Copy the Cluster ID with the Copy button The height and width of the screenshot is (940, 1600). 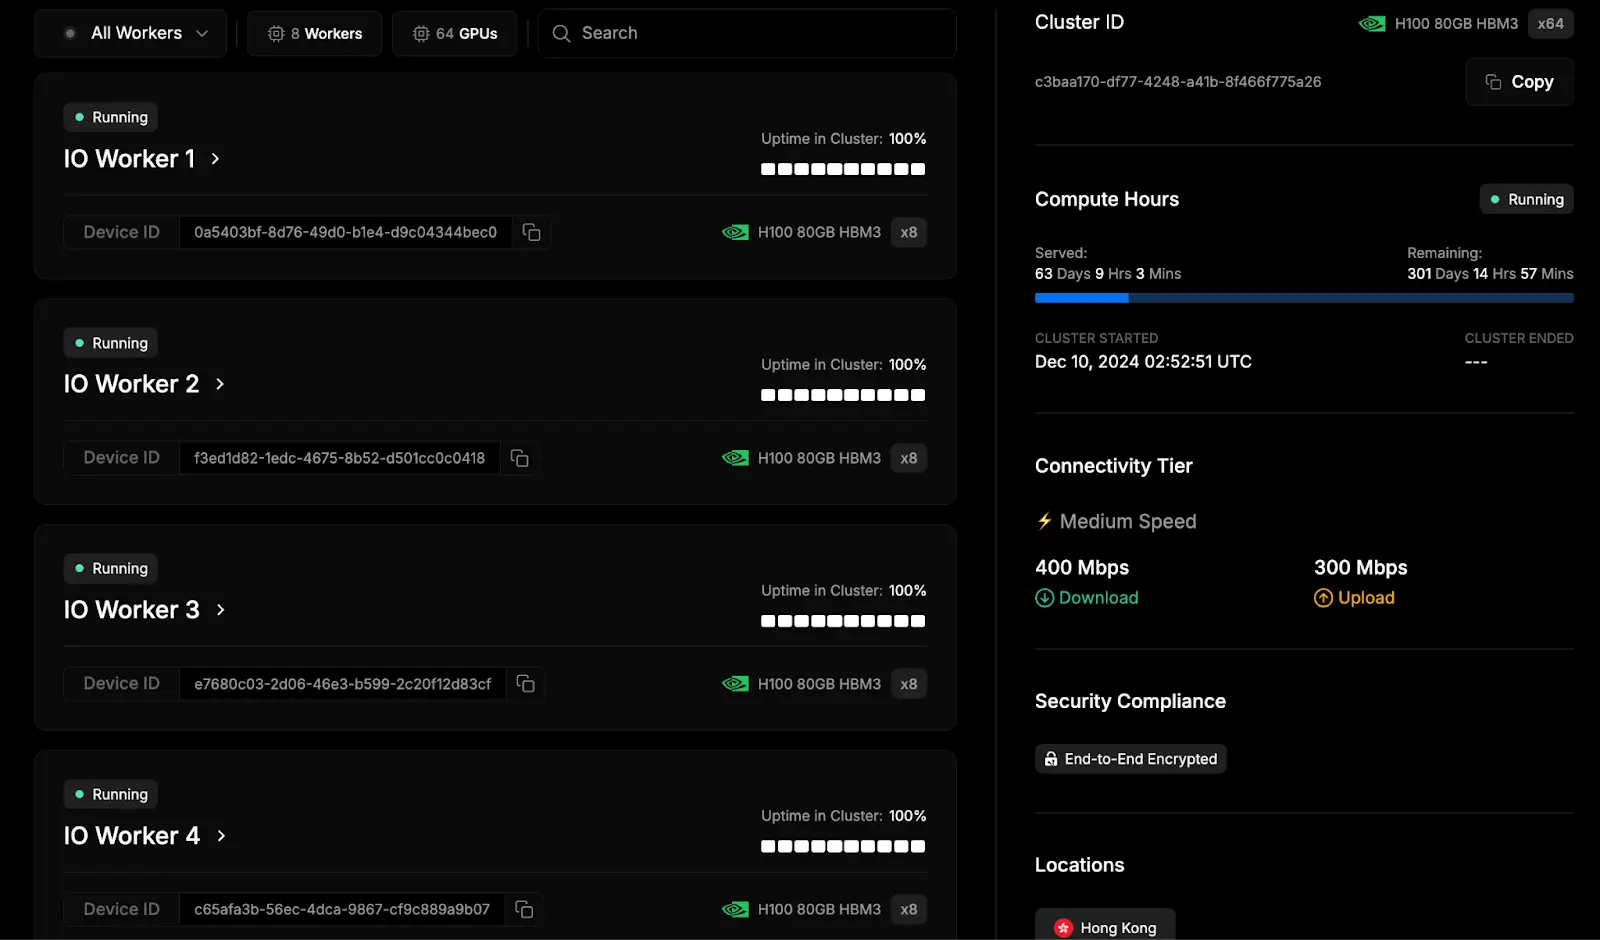1519,81
